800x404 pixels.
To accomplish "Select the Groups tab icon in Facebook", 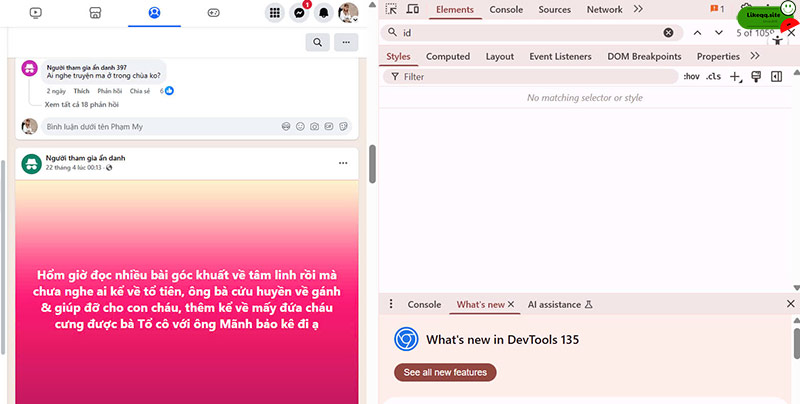I will [154, 13].
